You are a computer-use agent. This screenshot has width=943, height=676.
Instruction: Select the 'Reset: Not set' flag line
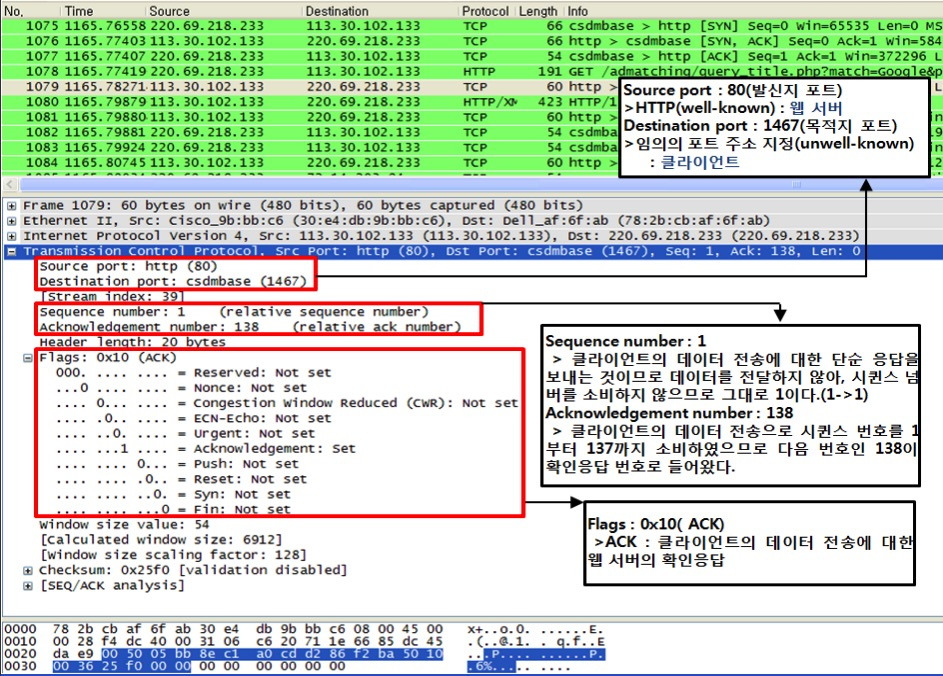(181, 479)
